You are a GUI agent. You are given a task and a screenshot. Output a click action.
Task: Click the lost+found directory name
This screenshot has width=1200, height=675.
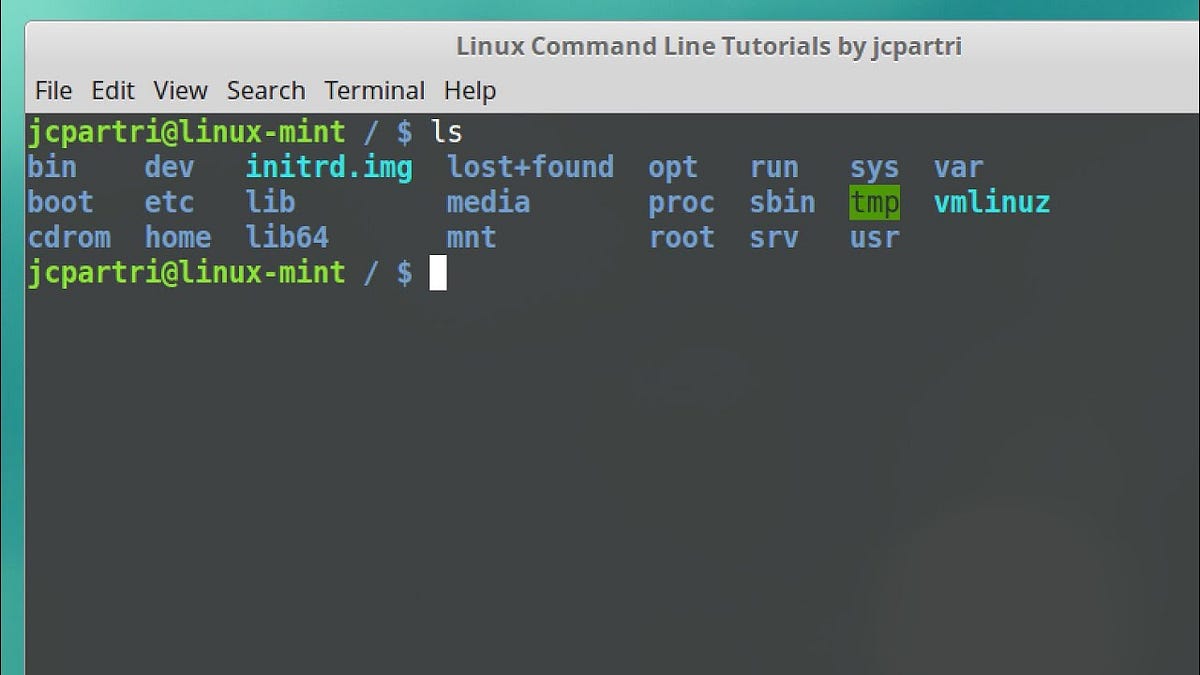[531, 167]
